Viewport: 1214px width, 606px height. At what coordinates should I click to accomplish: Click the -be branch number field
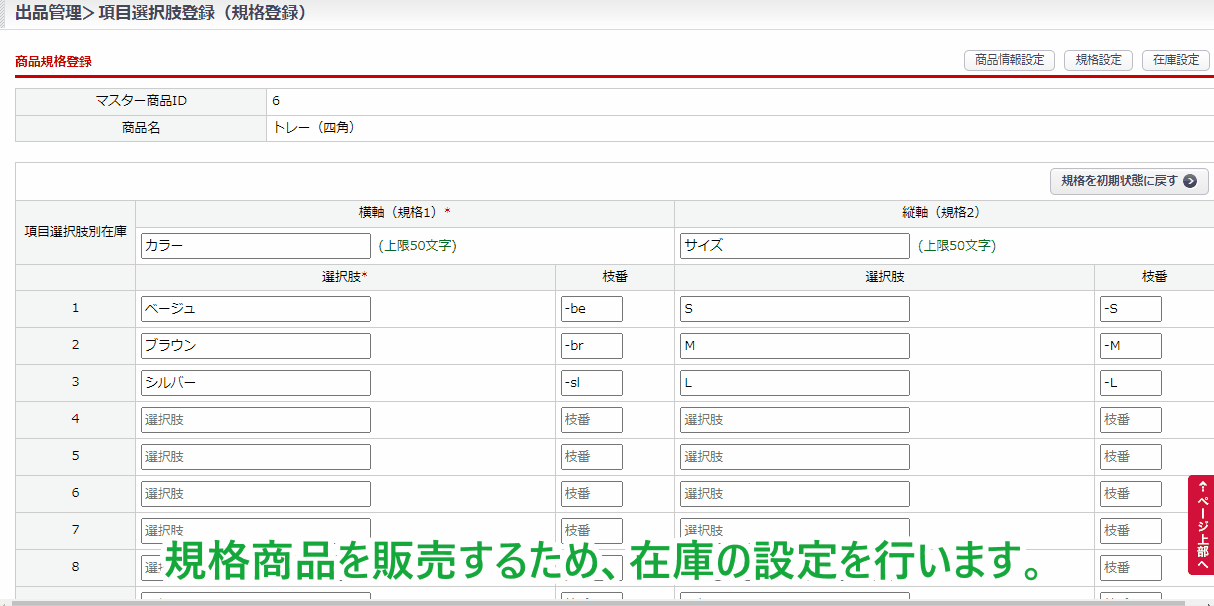591,309
